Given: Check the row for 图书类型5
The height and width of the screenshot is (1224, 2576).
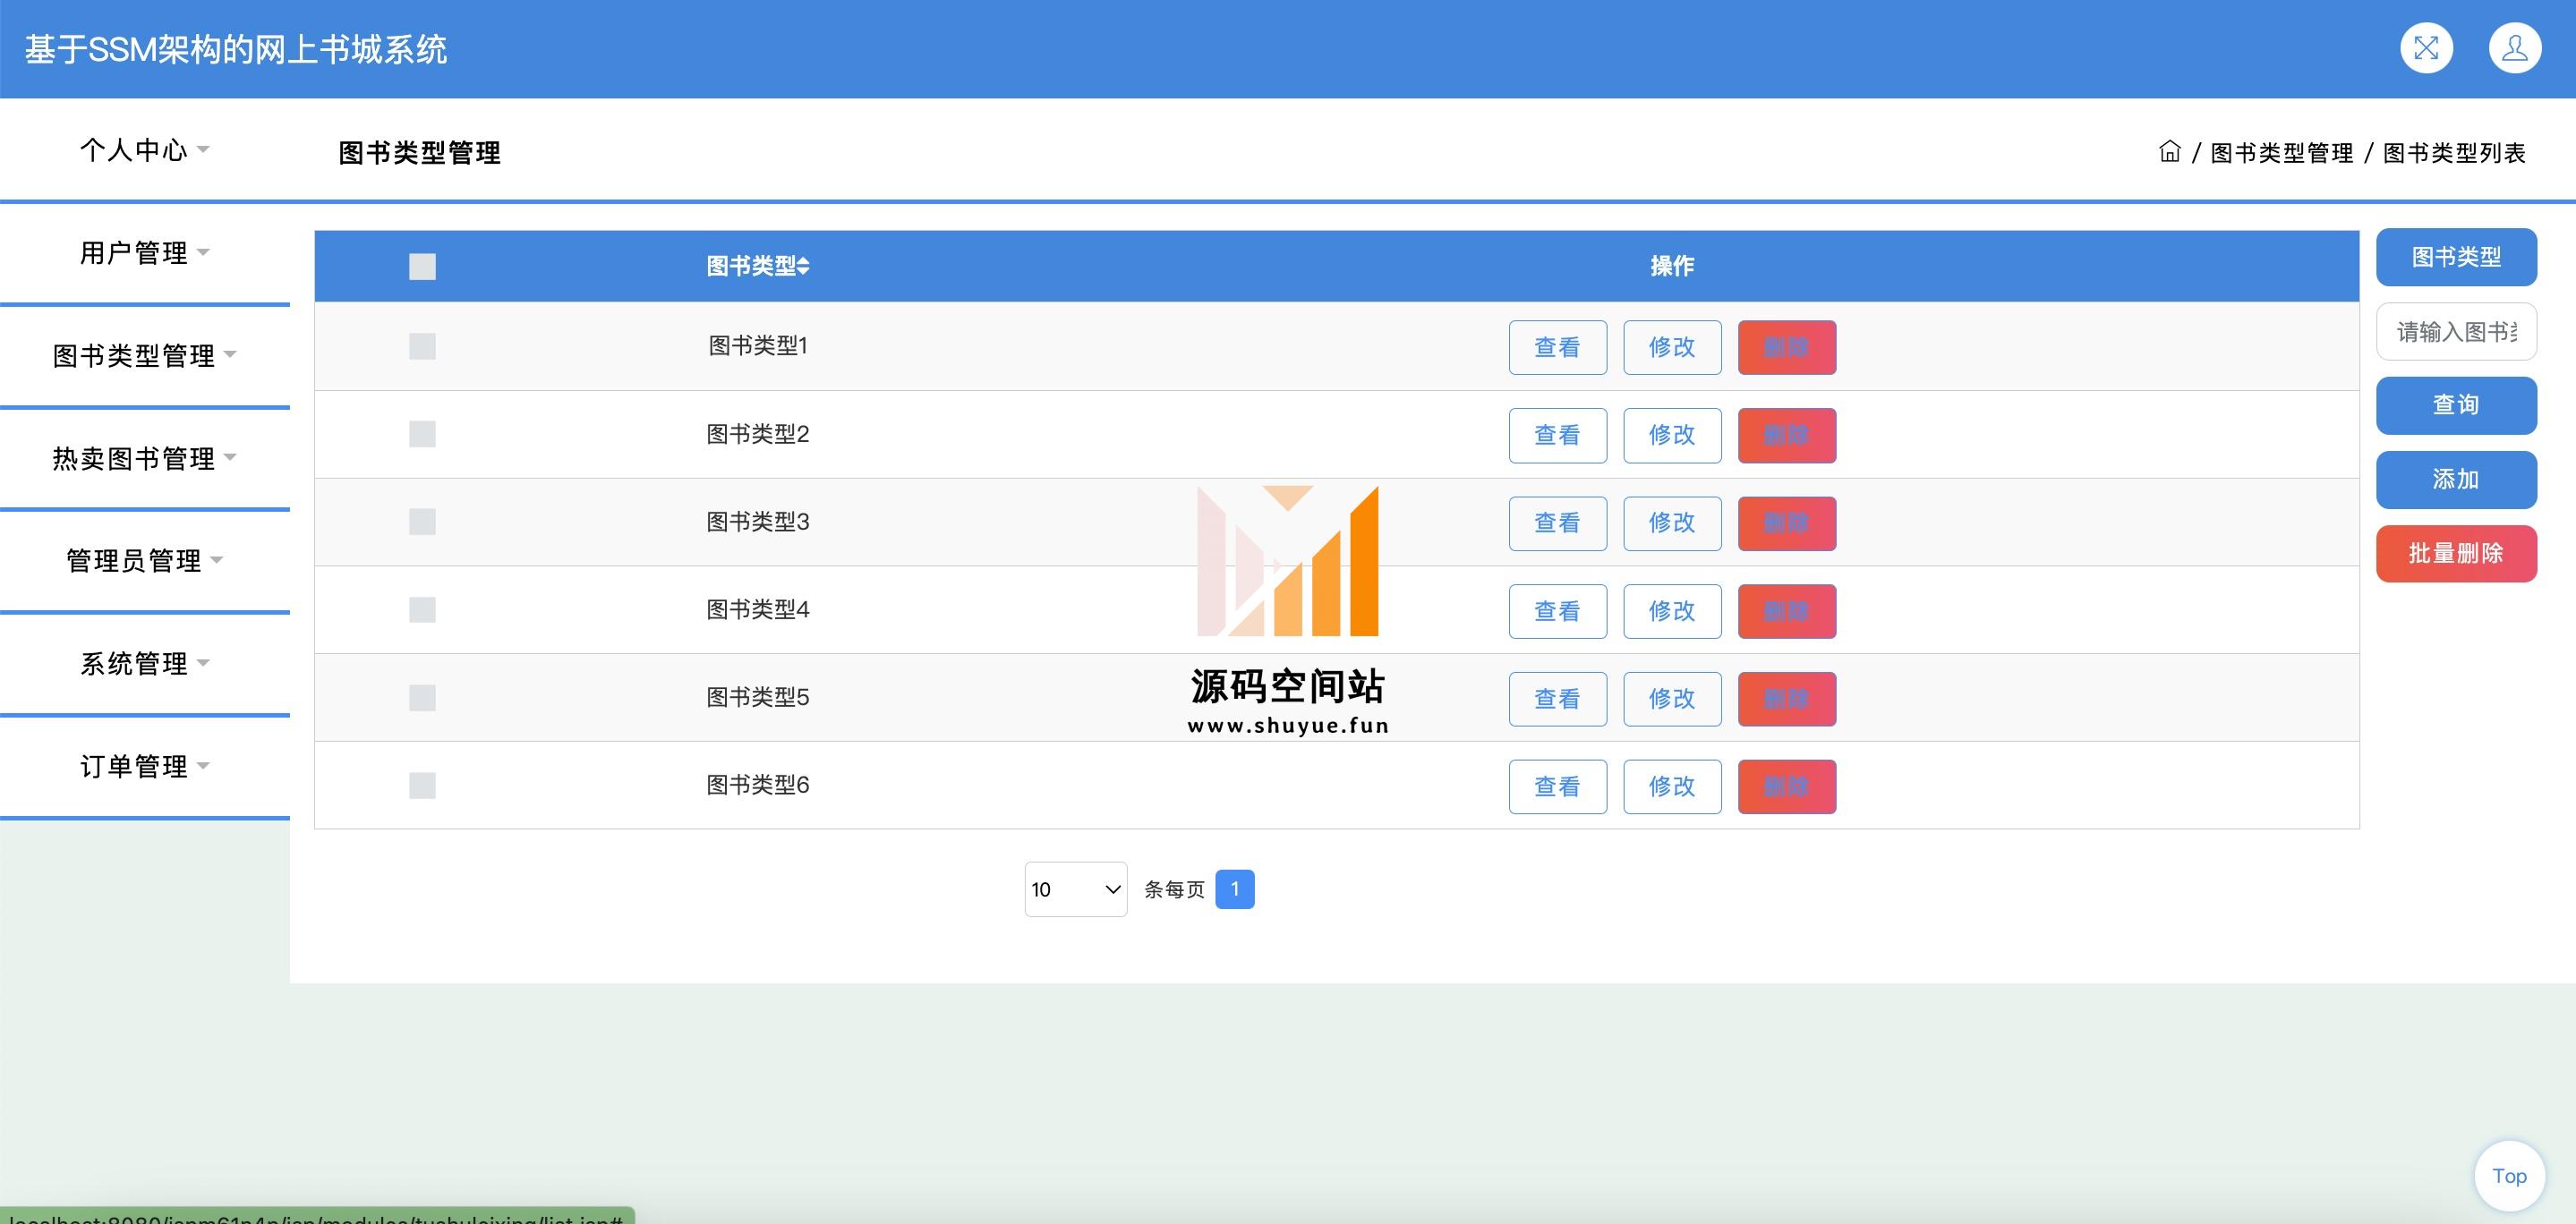Looking at the screenshot, I should pyautogui.click(x=422, y=698).
